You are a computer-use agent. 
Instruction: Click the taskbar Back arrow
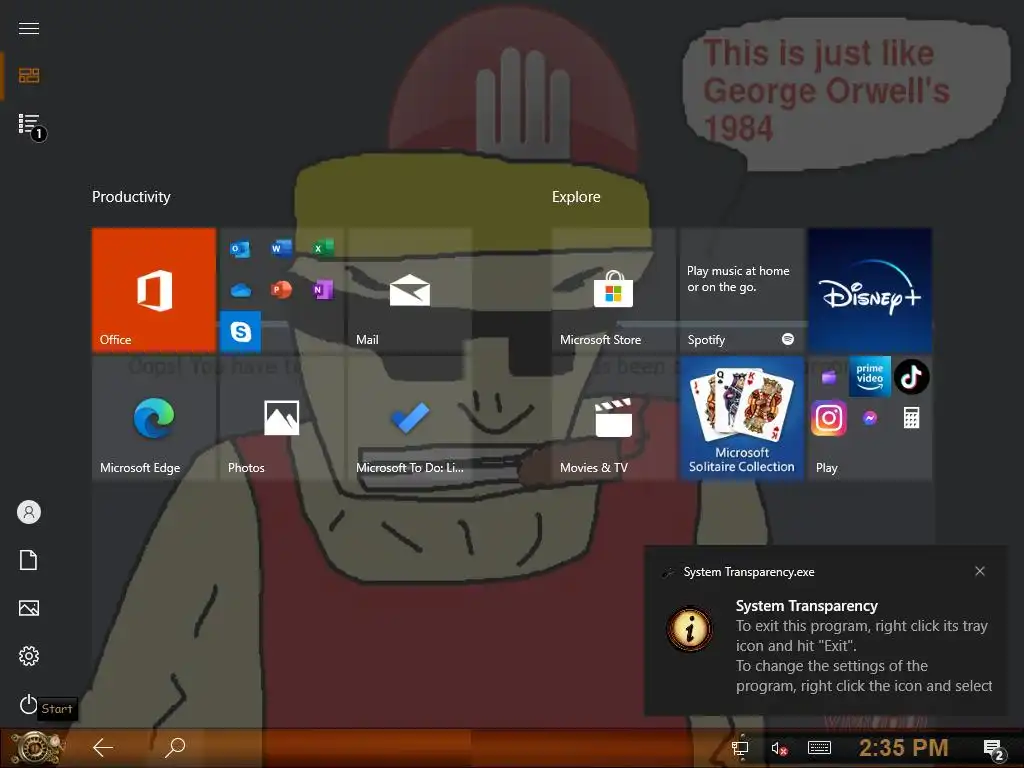click(103, 748)
